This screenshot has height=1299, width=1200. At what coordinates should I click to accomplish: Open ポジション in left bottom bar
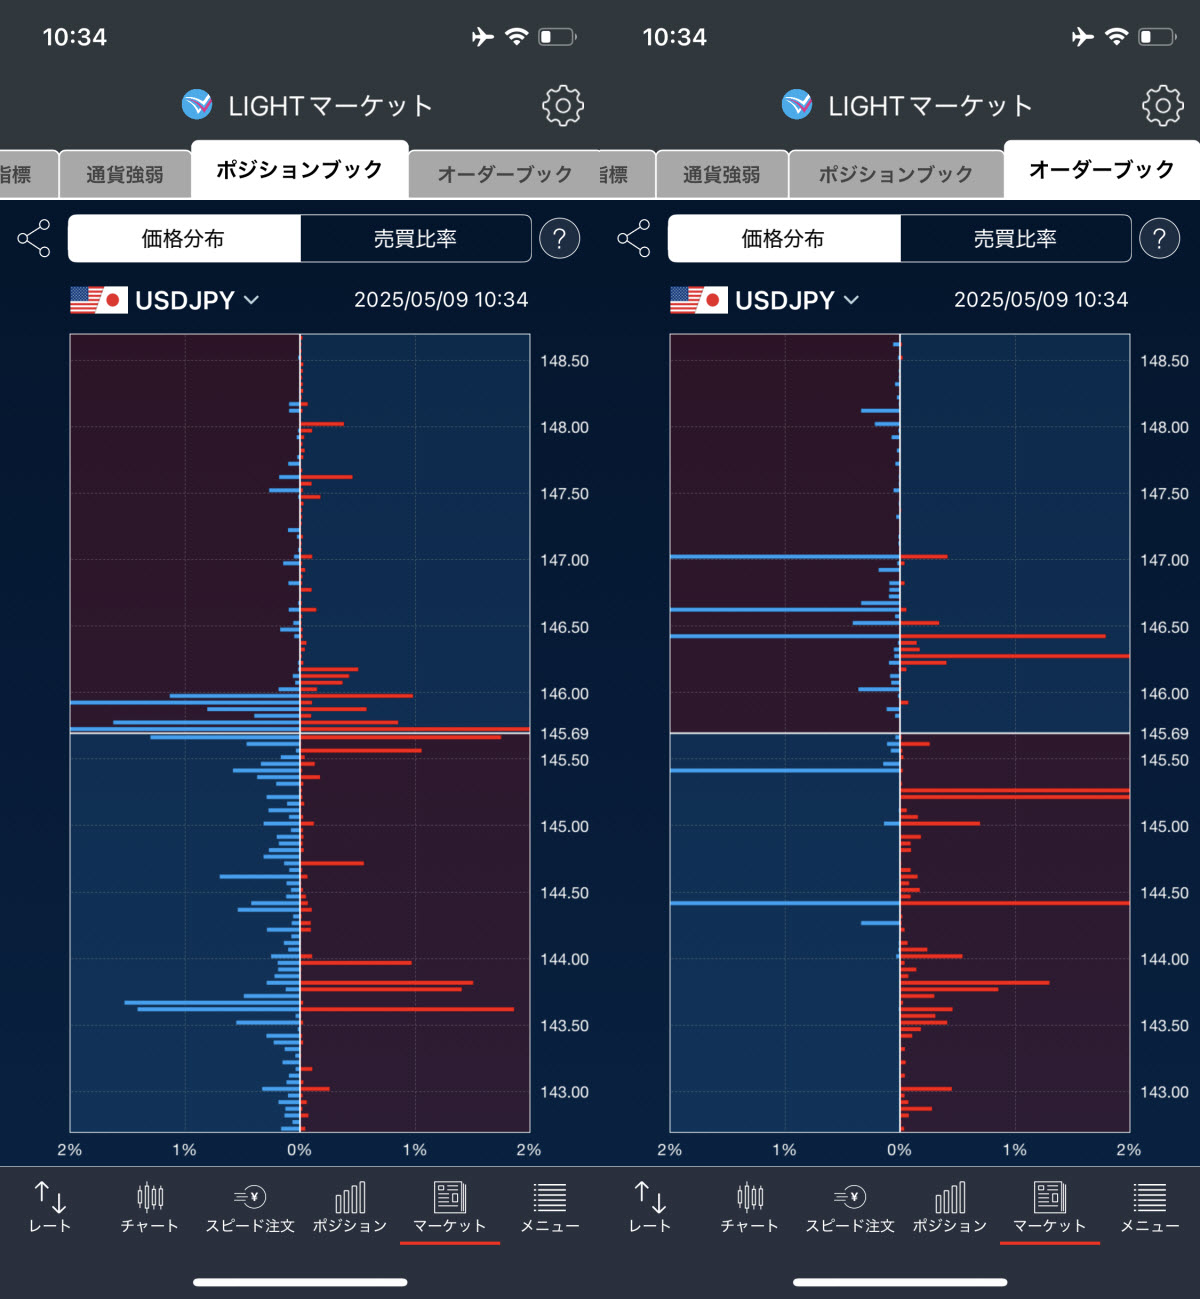tap(350, 1207)
